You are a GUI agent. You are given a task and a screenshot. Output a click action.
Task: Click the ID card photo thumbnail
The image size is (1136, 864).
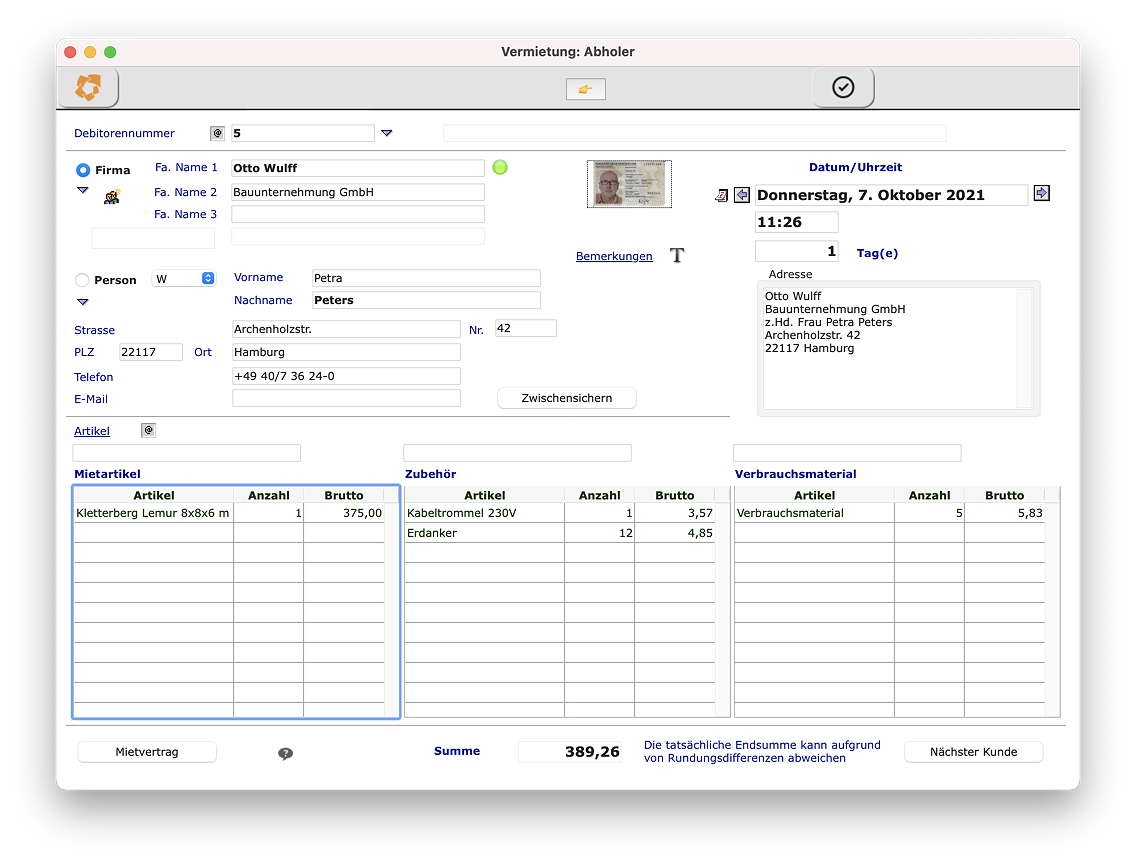pos(629,184)
